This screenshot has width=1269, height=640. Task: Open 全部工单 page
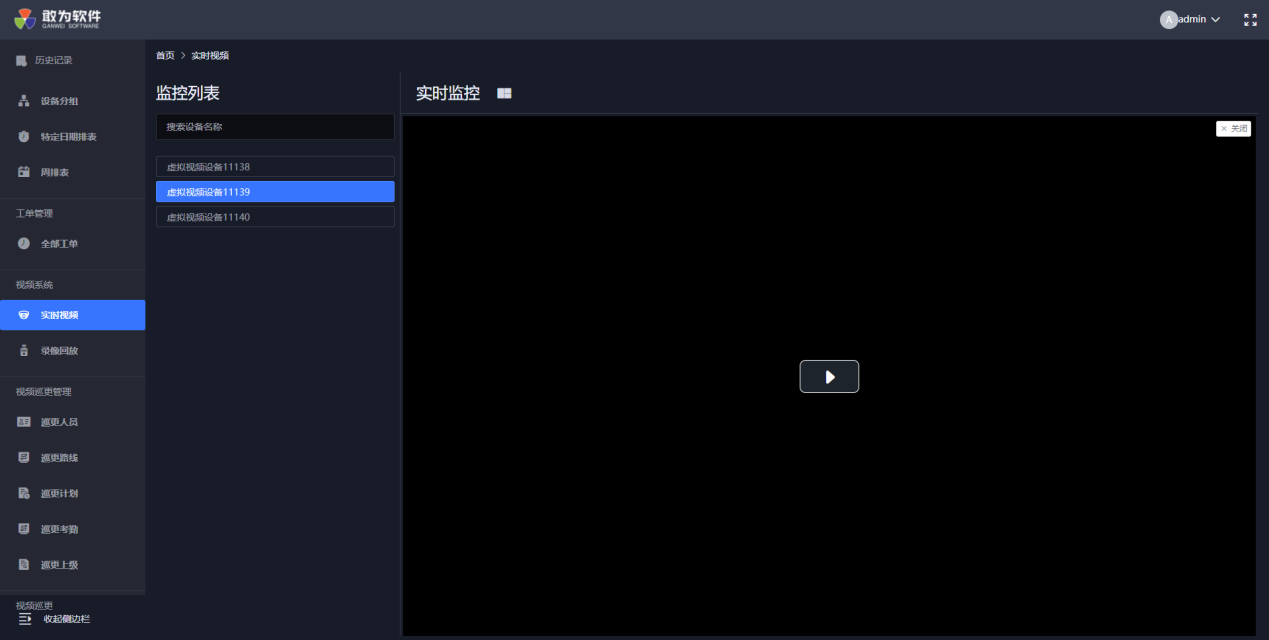(72, 244)
